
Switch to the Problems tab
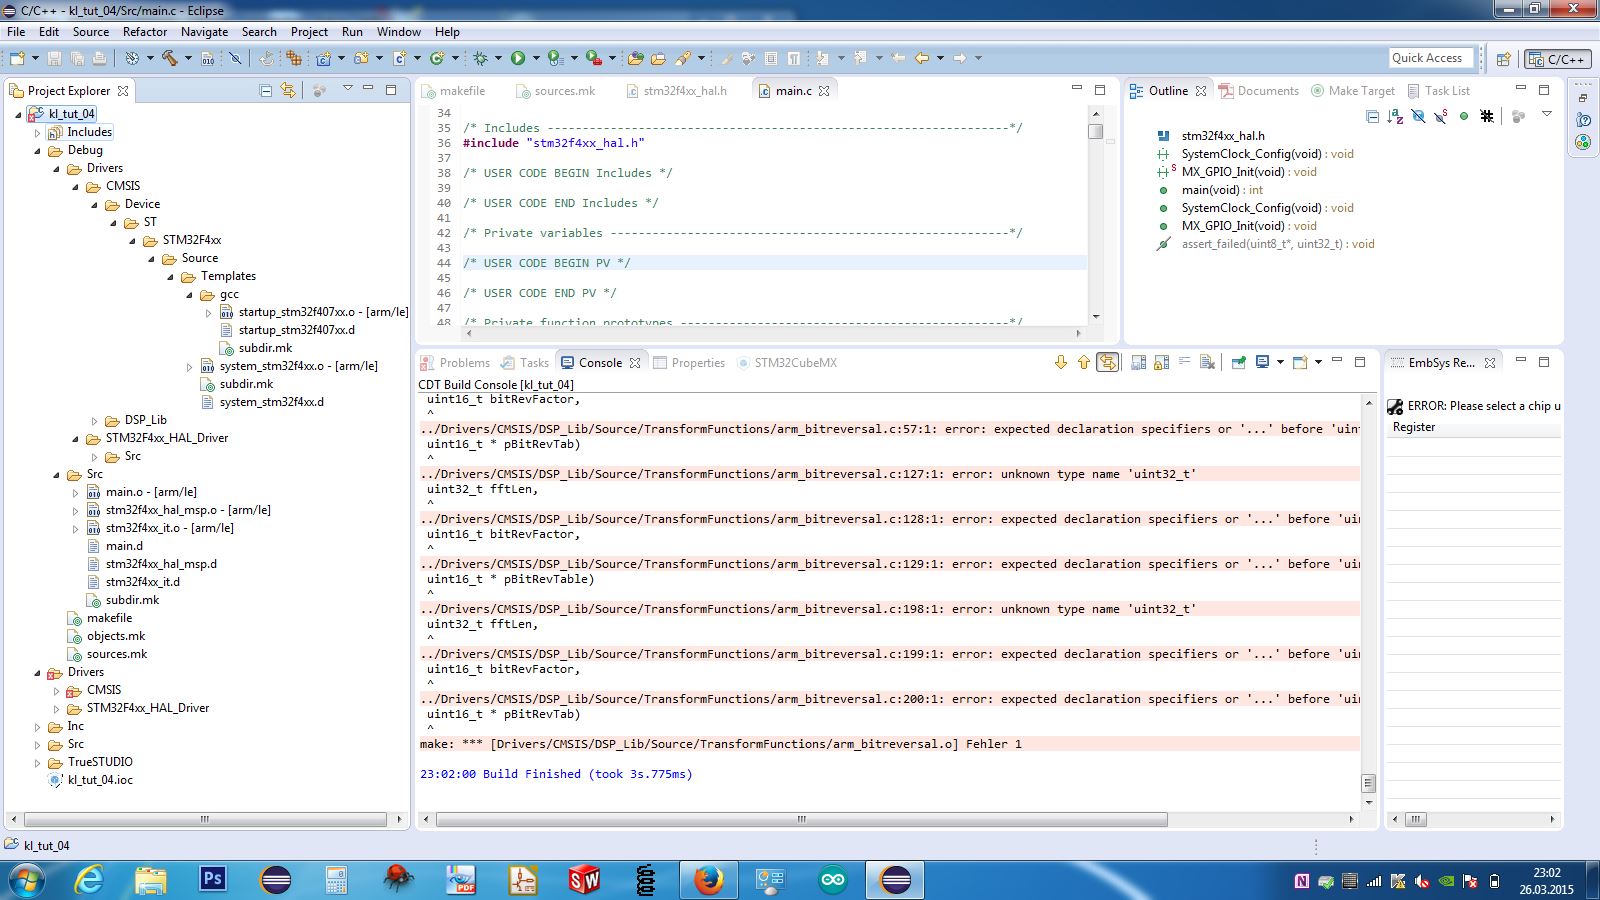point(455,362)
